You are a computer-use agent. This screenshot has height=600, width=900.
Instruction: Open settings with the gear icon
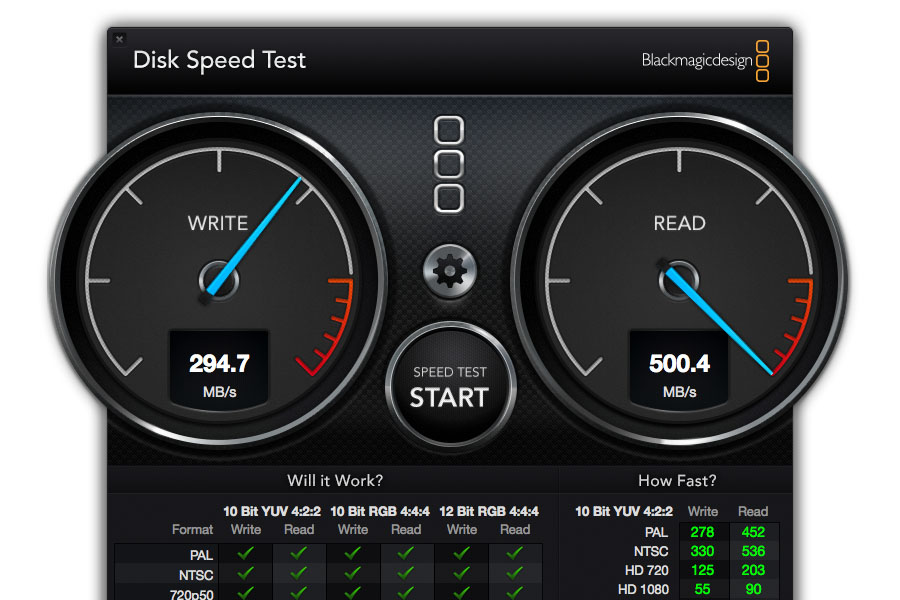(x=450, y=270)
